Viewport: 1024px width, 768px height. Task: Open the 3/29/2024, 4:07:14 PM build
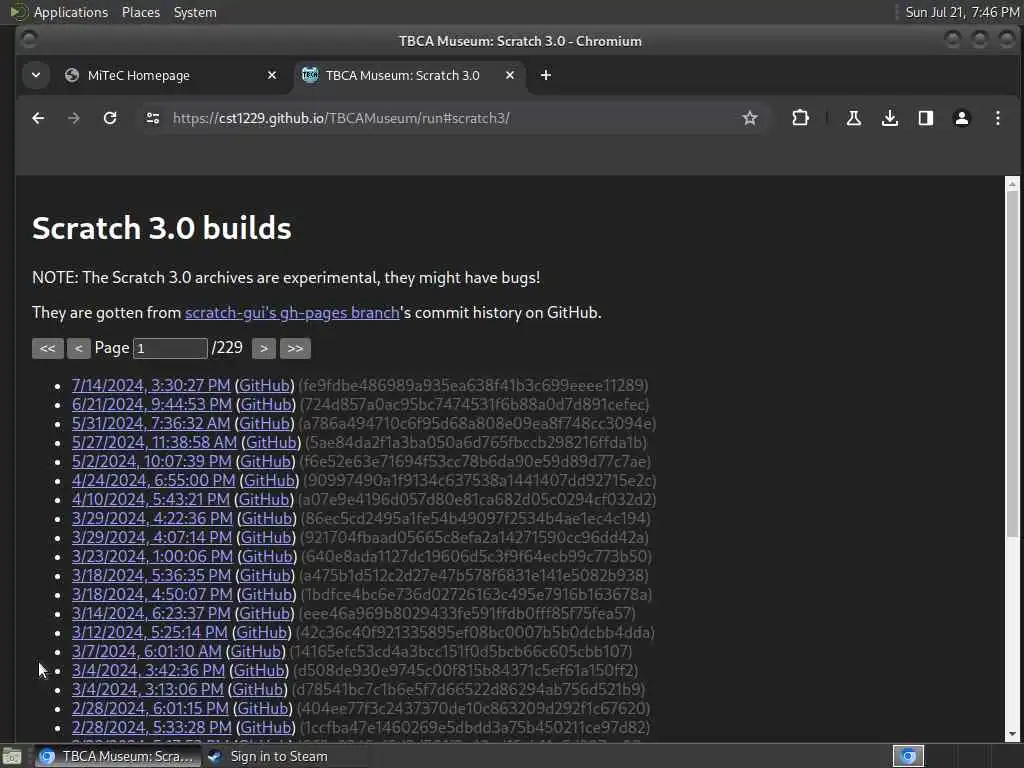click(152, 537)
